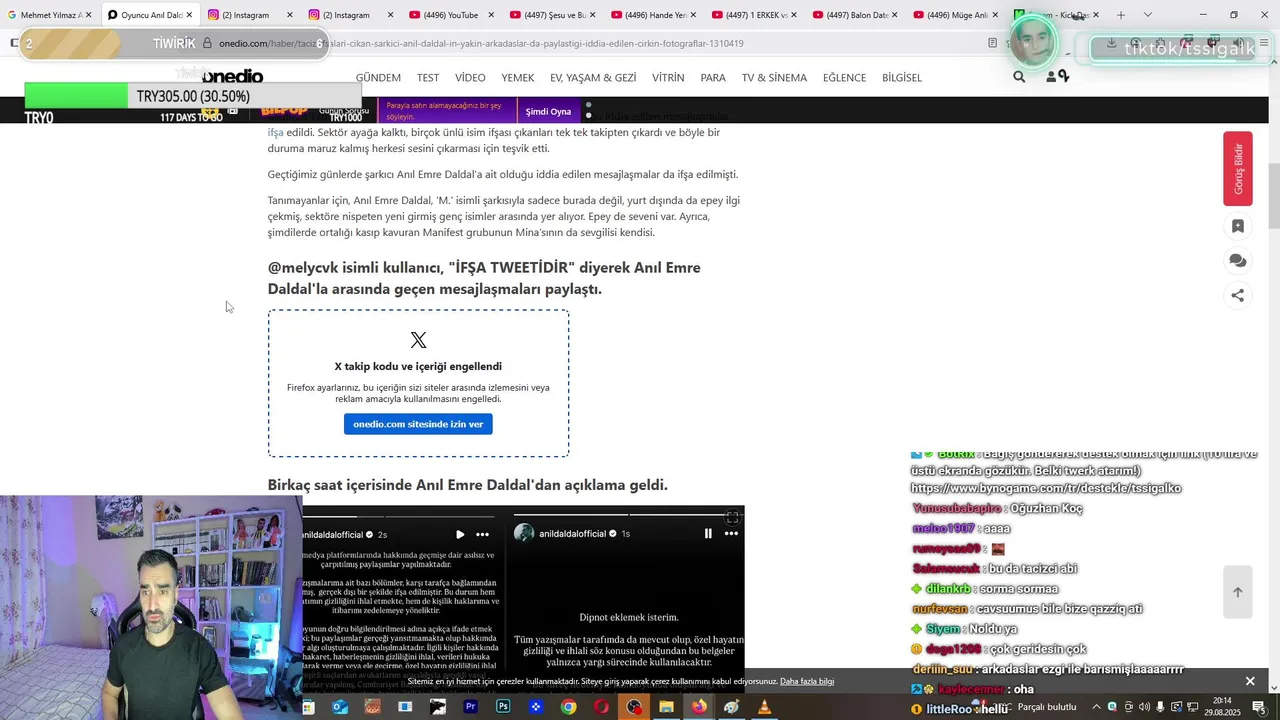Click the taskbar clock showing 20:14
This screenshot has width=1280, height=720.
coord(1222,701)
